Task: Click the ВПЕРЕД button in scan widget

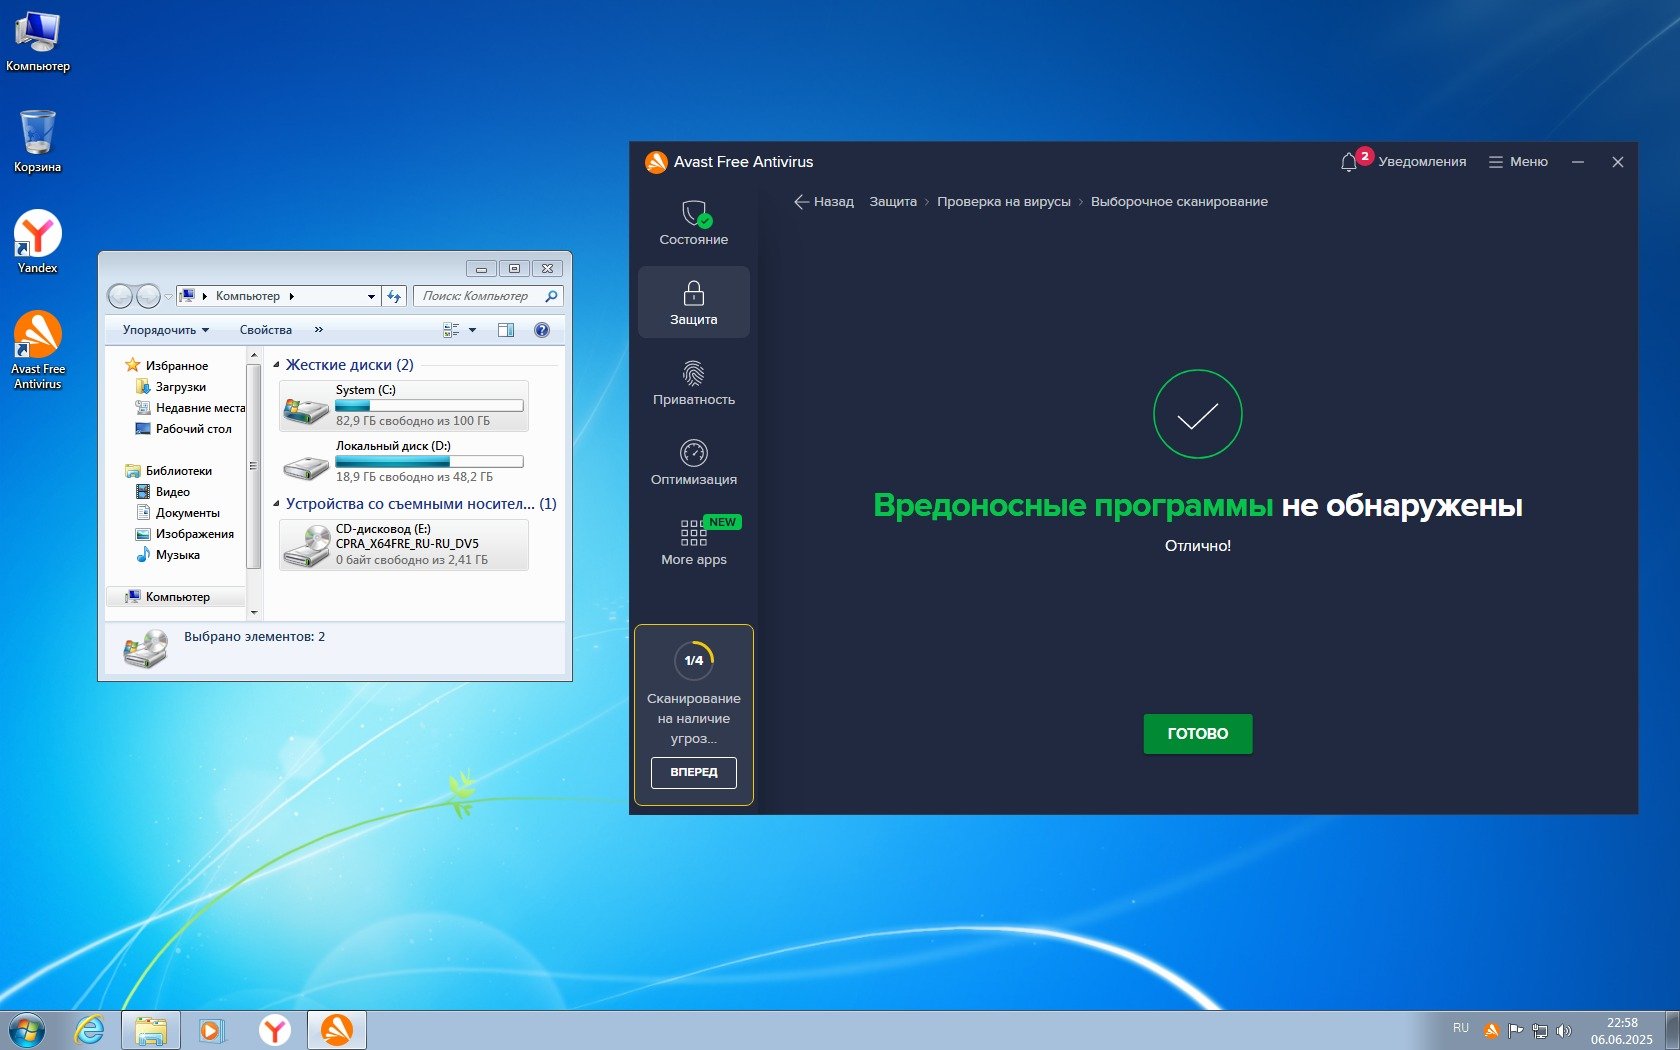Action: [693, 772]
